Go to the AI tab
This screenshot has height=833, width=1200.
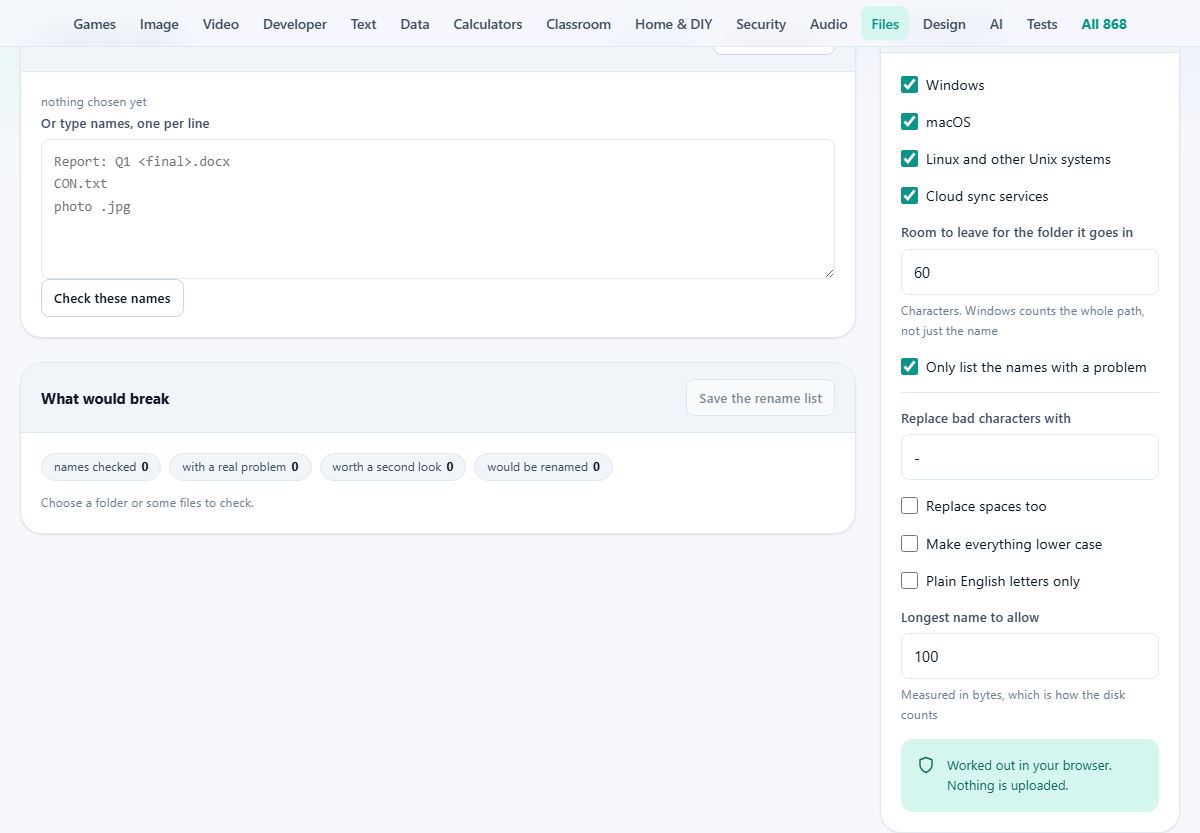point(996,24)
